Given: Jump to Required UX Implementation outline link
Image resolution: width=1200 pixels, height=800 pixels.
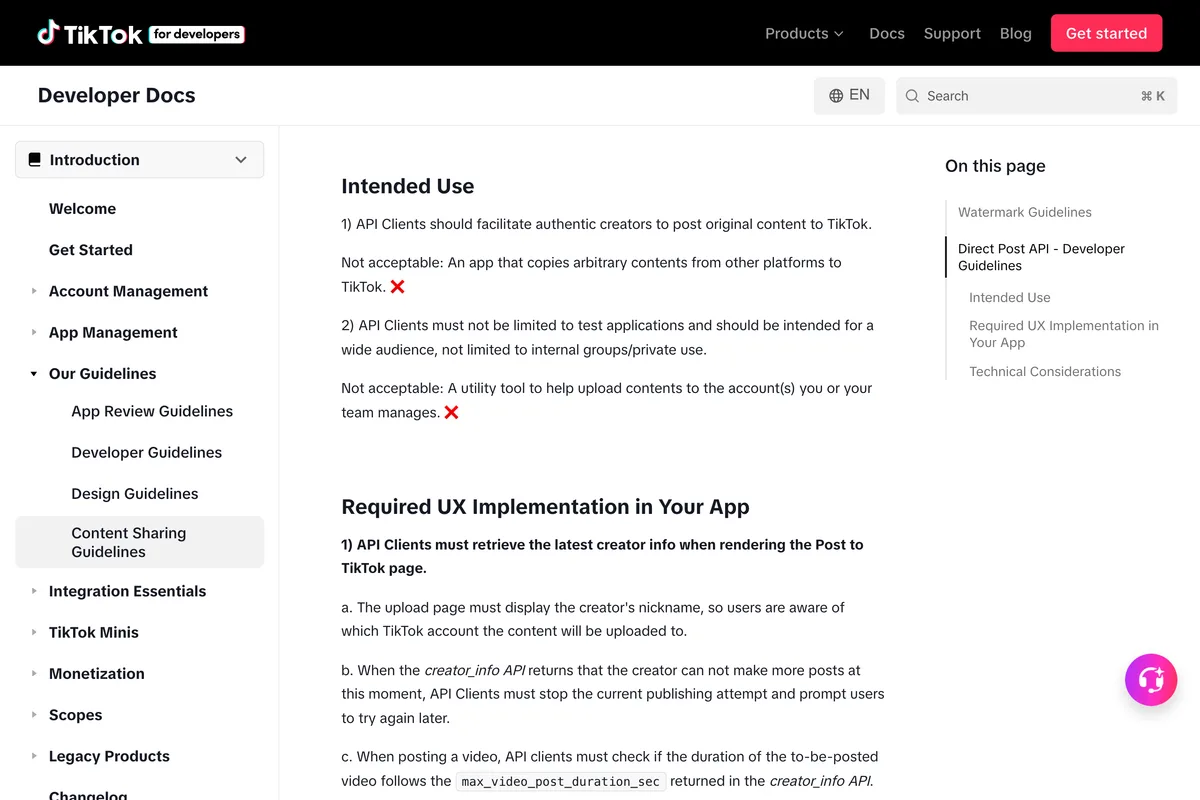Looking at the screenshot, I should pos(1064,334).
